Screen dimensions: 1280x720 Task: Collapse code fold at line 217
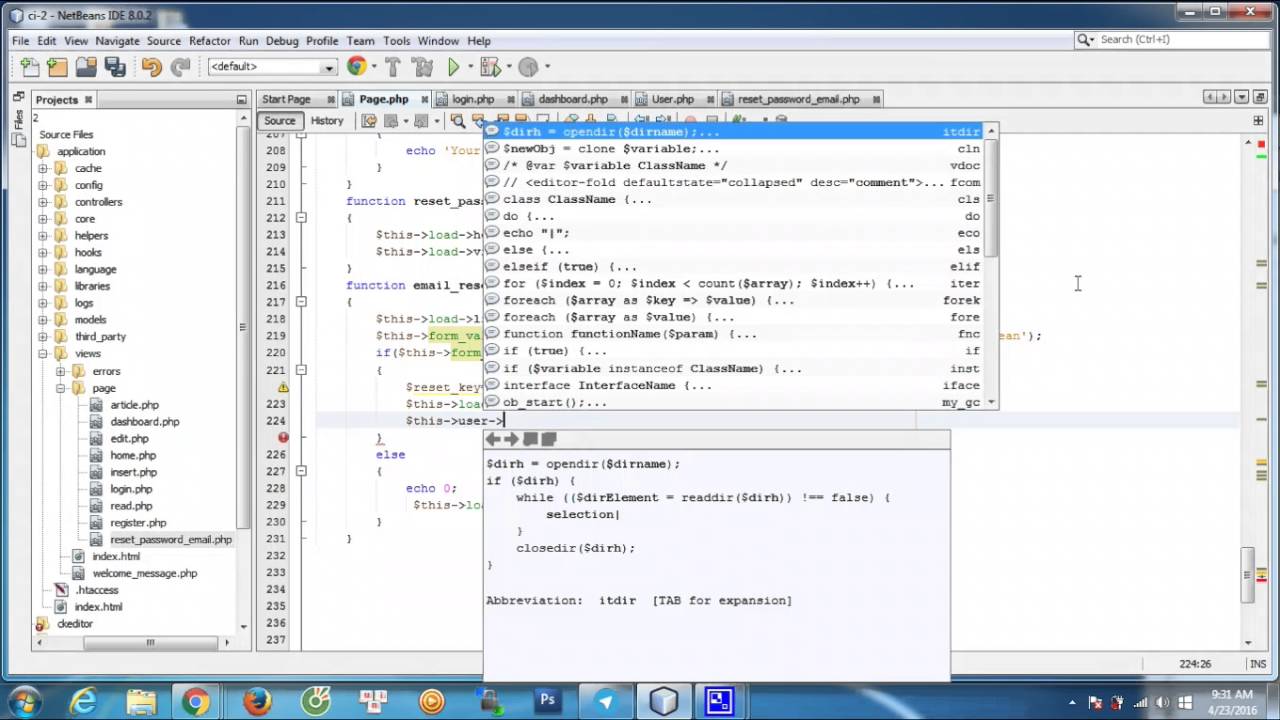point(301,302)
